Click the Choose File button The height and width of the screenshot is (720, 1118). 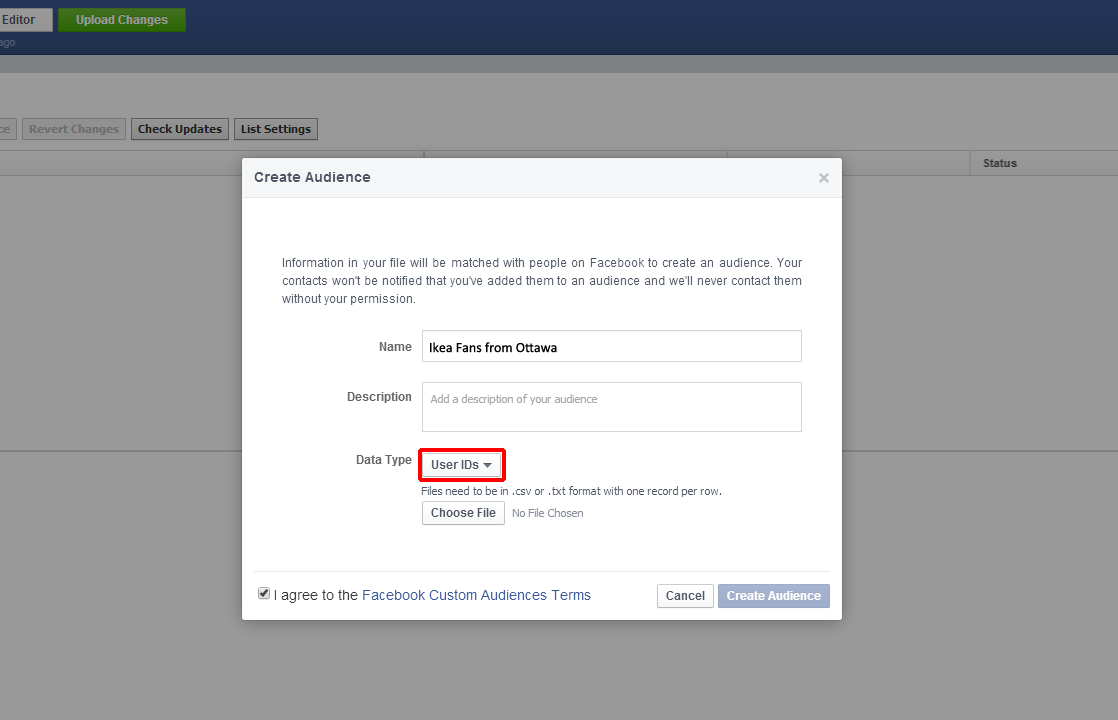463,513
